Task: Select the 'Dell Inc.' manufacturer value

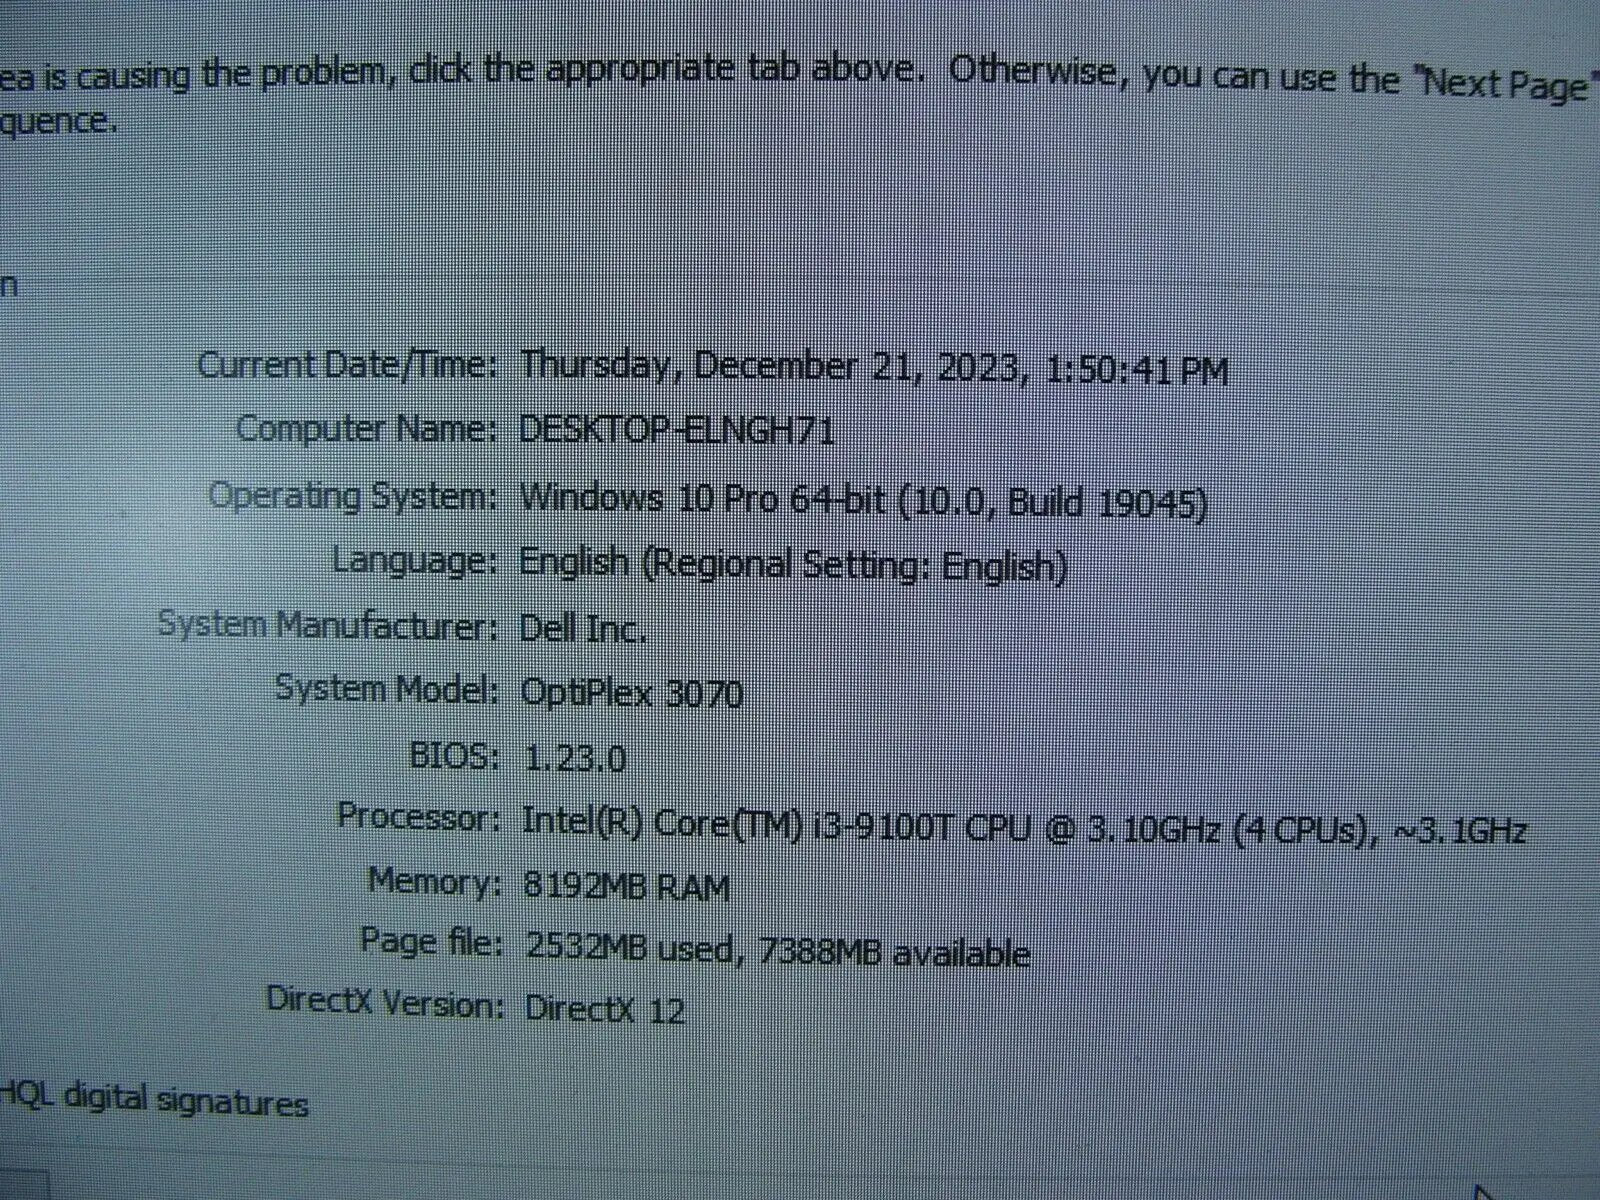Action: point(583,629)
